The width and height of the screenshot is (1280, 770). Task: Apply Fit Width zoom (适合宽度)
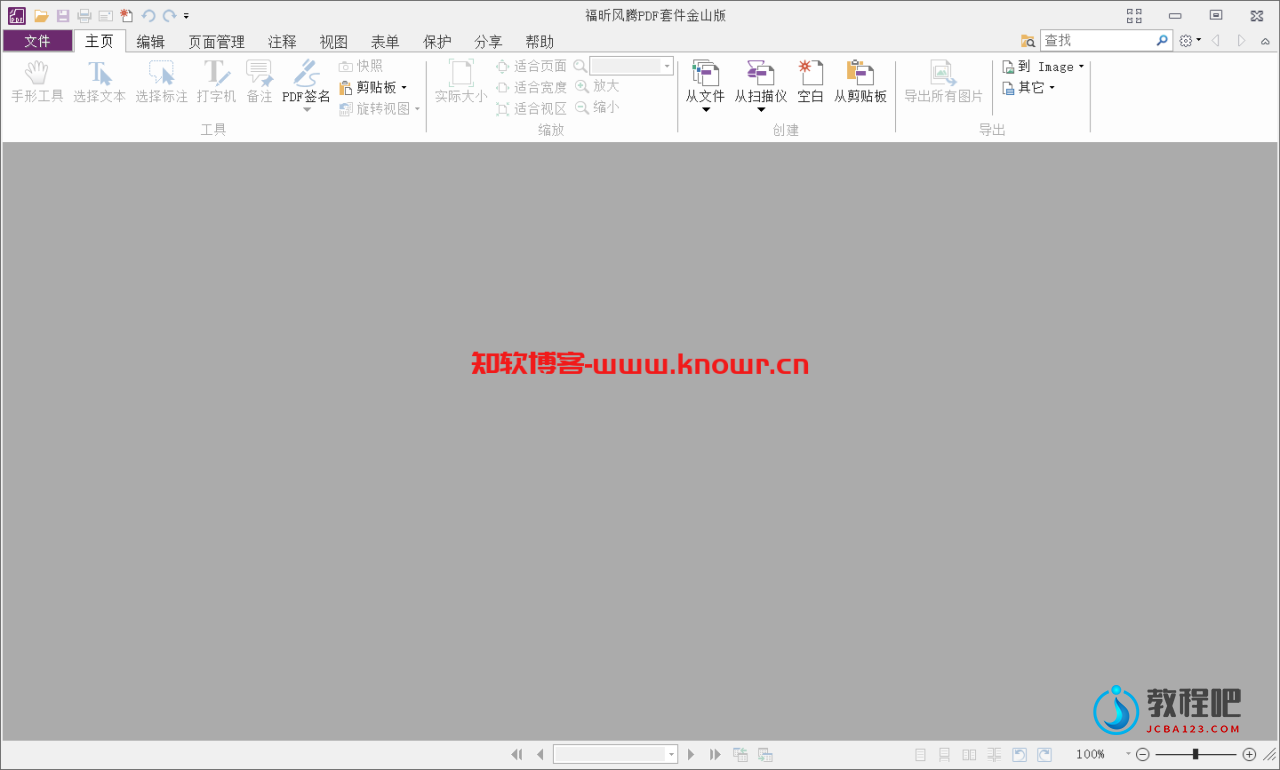click(531, 87)
